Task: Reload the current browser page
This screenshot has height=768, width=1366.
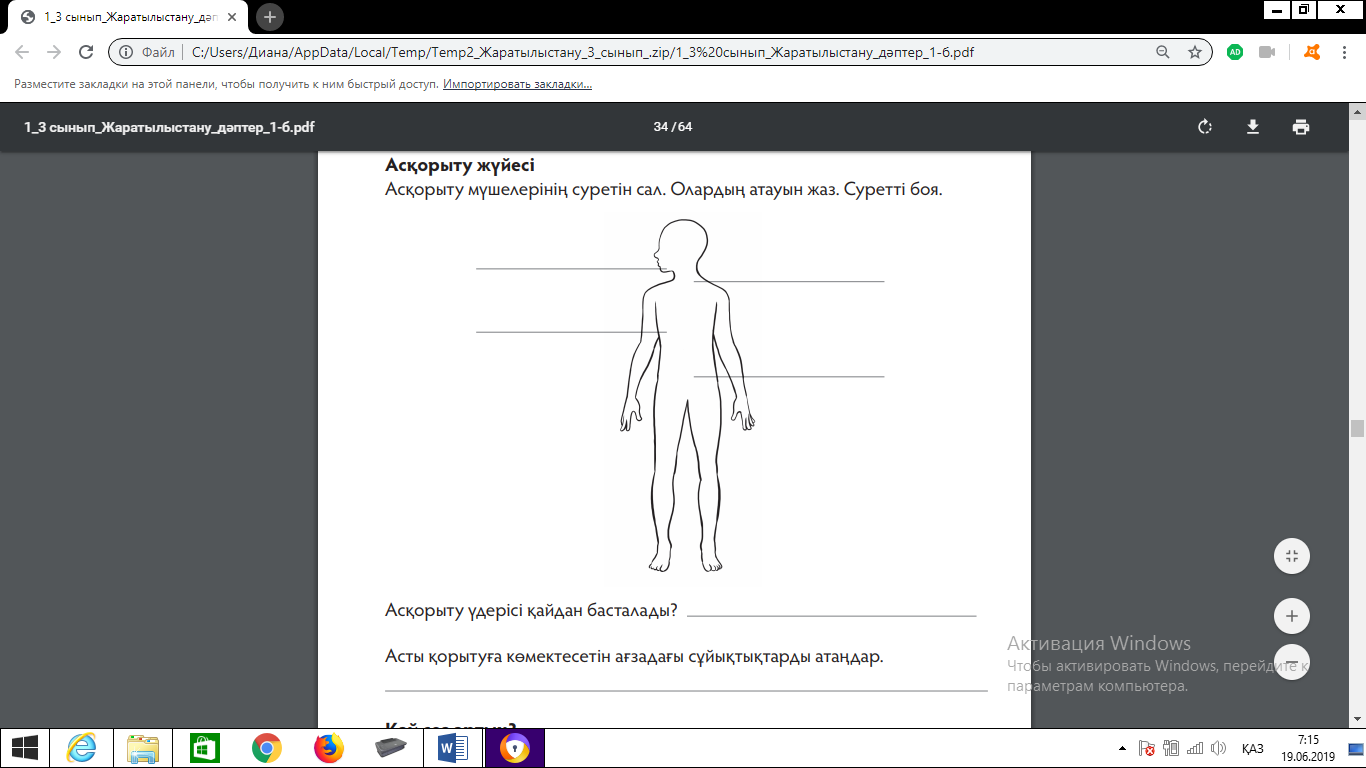Action: pos(86,52)
